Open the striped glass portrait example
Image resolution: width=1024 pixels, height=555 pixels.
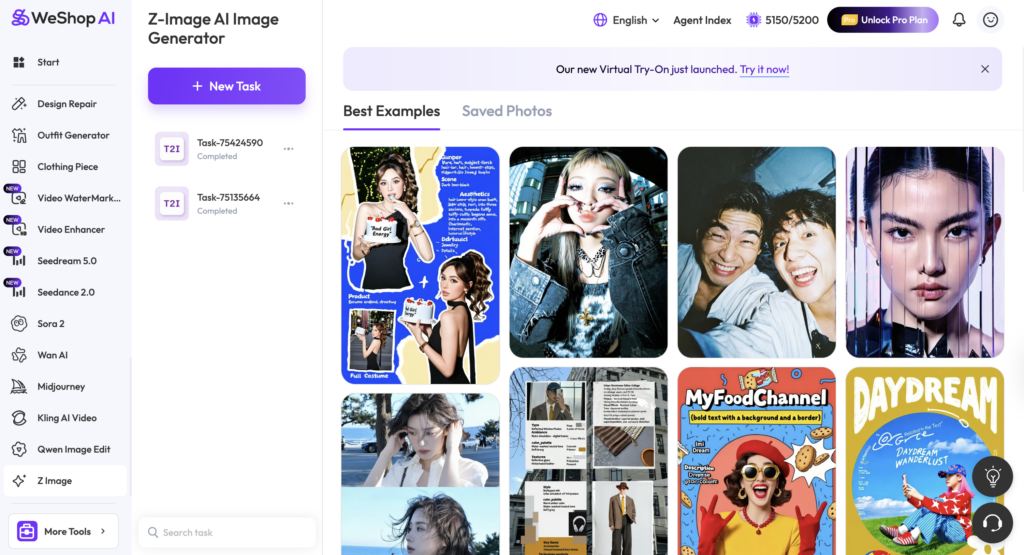925,252
